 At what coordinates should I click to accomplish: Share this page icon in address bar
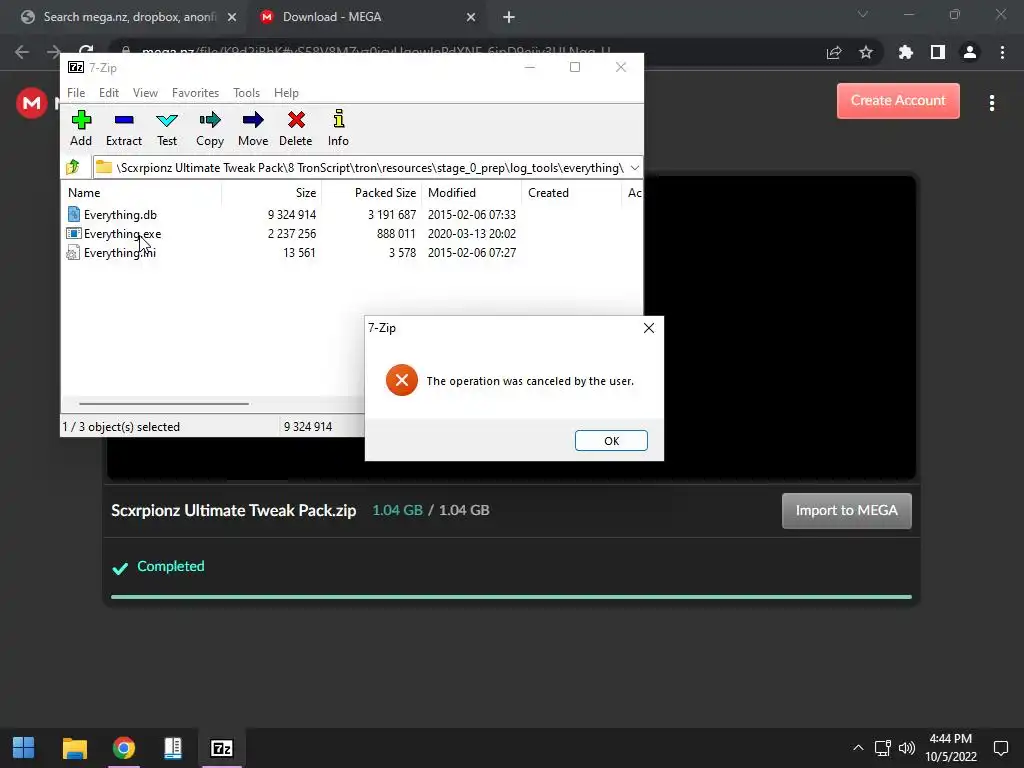tap(834, 52)
